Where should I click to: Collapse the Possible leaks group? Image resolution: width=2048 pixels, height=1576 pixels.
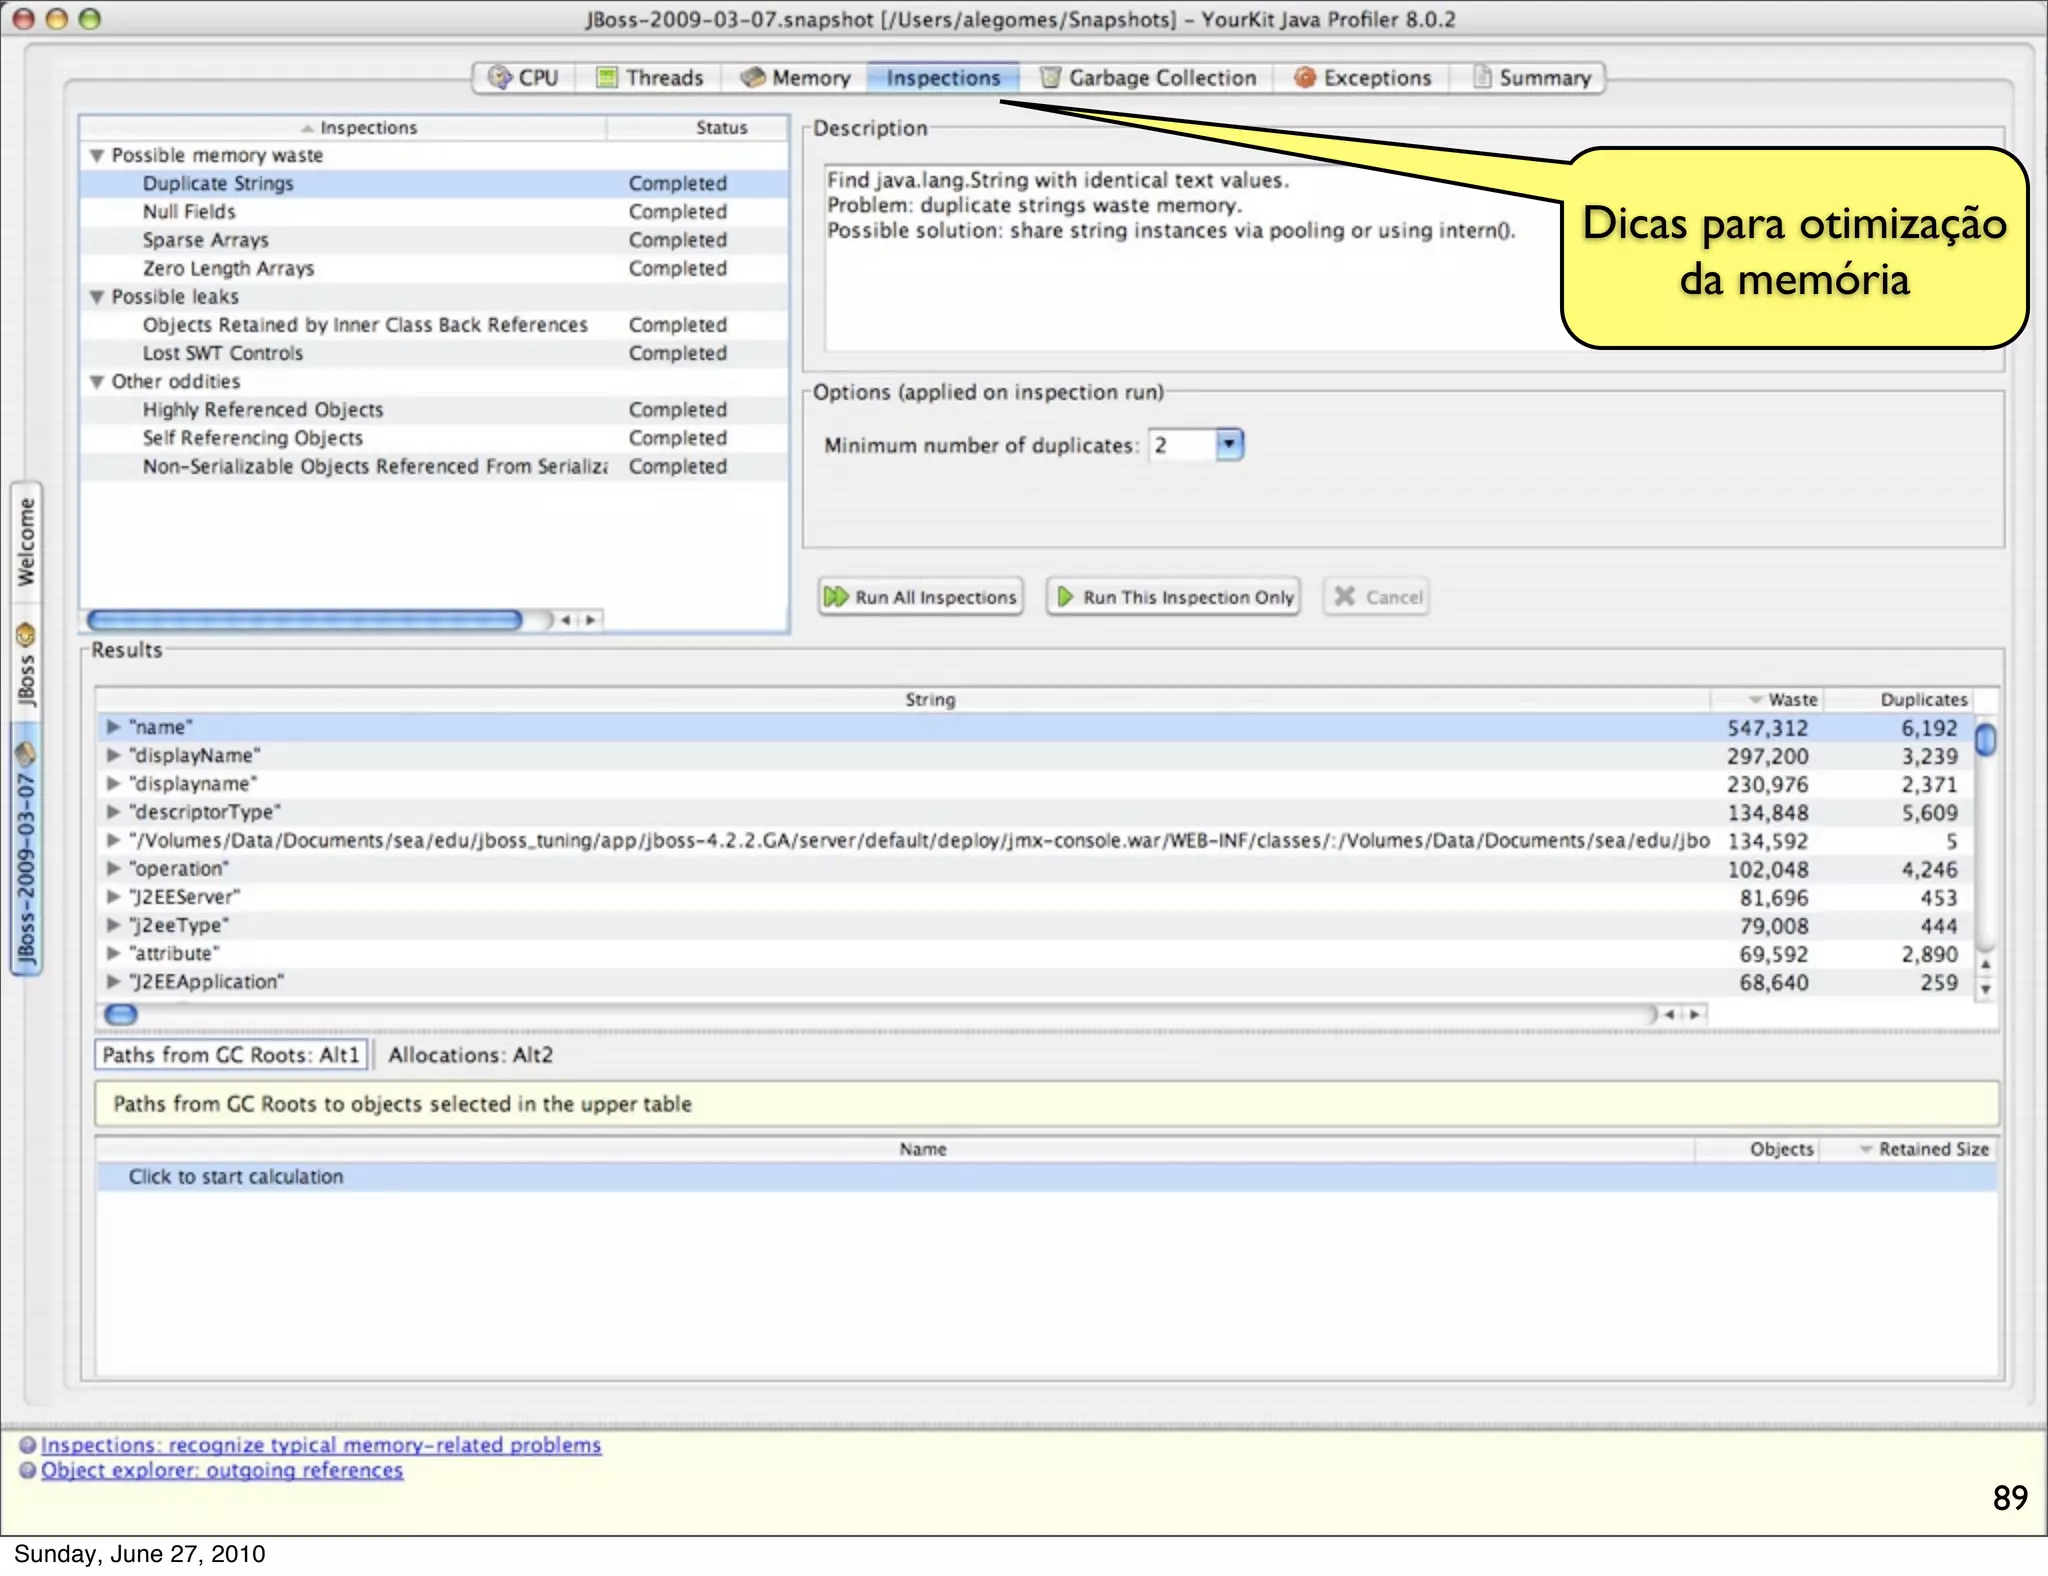(97, 297)
